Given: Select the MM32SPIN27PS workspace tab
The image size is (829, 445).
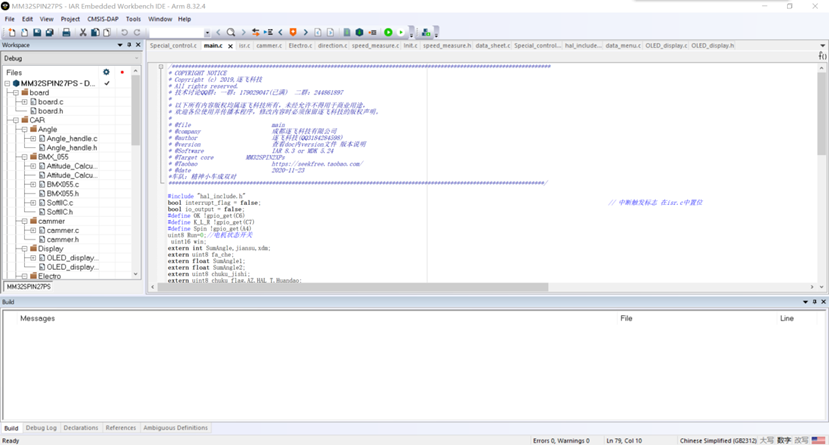Looking at the screenshot, I should tap(29, 286).
